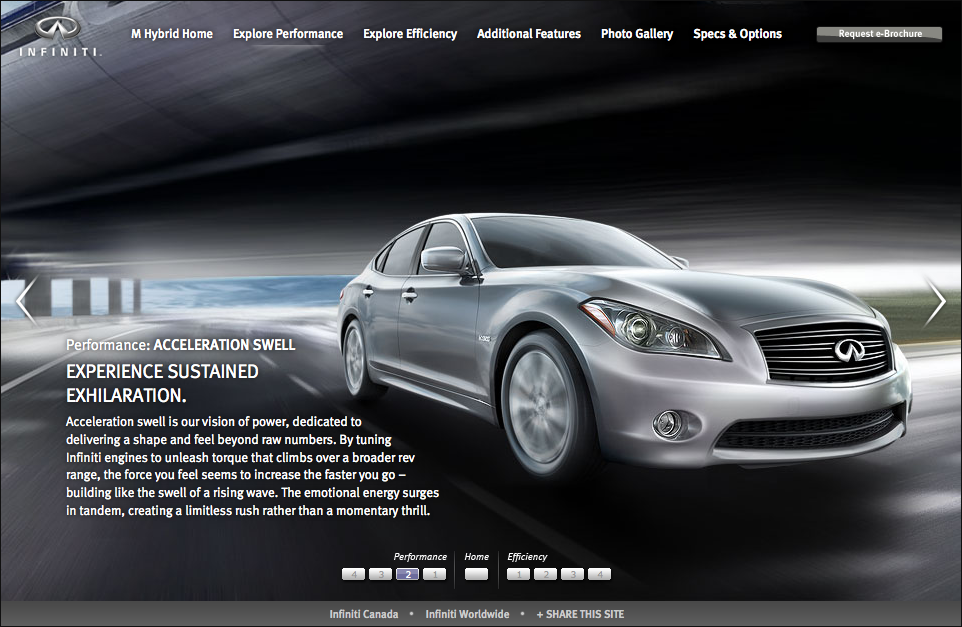Open Additional Features menu item

pyautogui.click(x=529, y=34)
